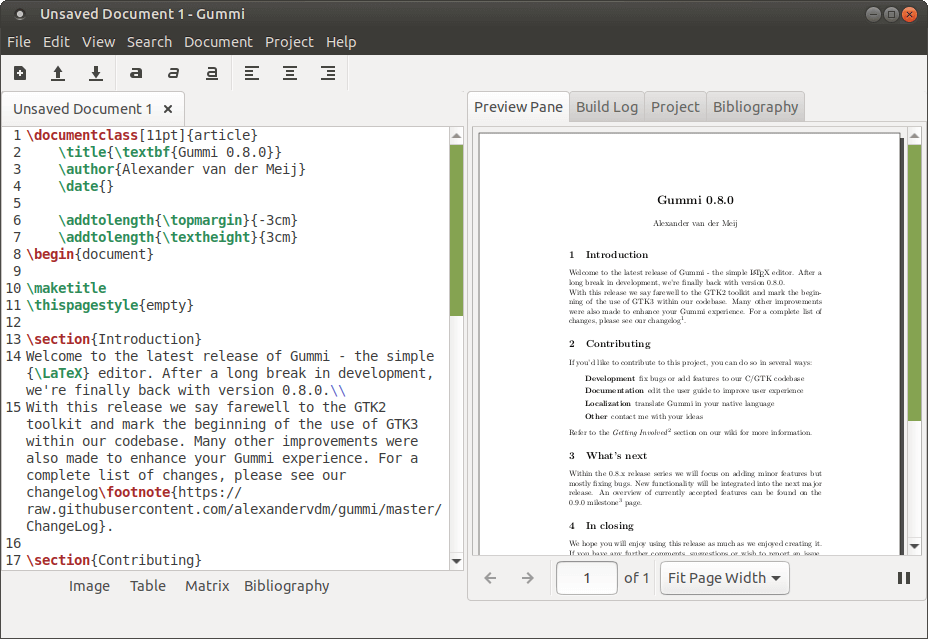
Task: Go to the previous preview page
Action: [490, 578]
